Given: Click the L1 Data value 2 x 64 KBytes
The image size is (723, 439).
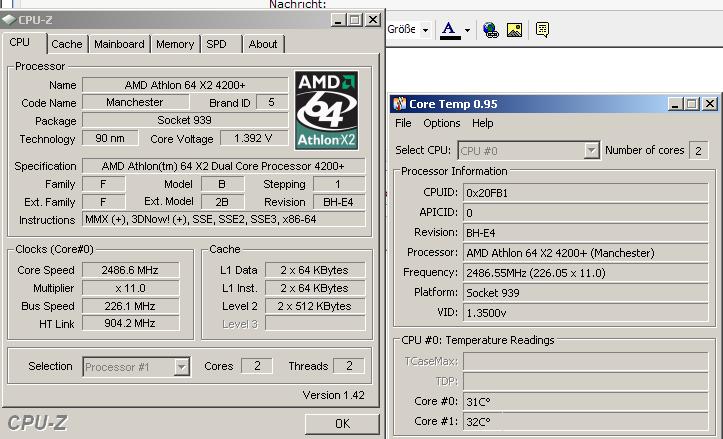Looking at the screenshot, I should (315, 270).
